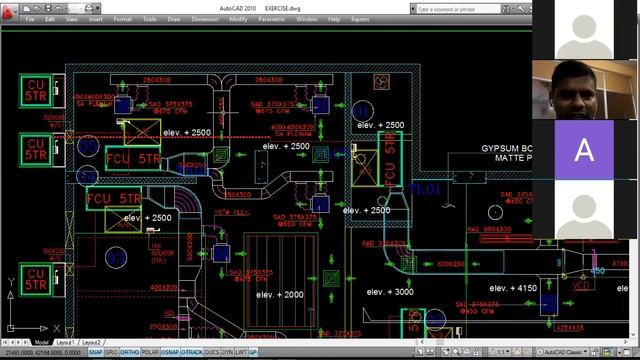640x360 pixels.
Task: Toggle POLAR tracking in status bar
Action: point(150,352)
